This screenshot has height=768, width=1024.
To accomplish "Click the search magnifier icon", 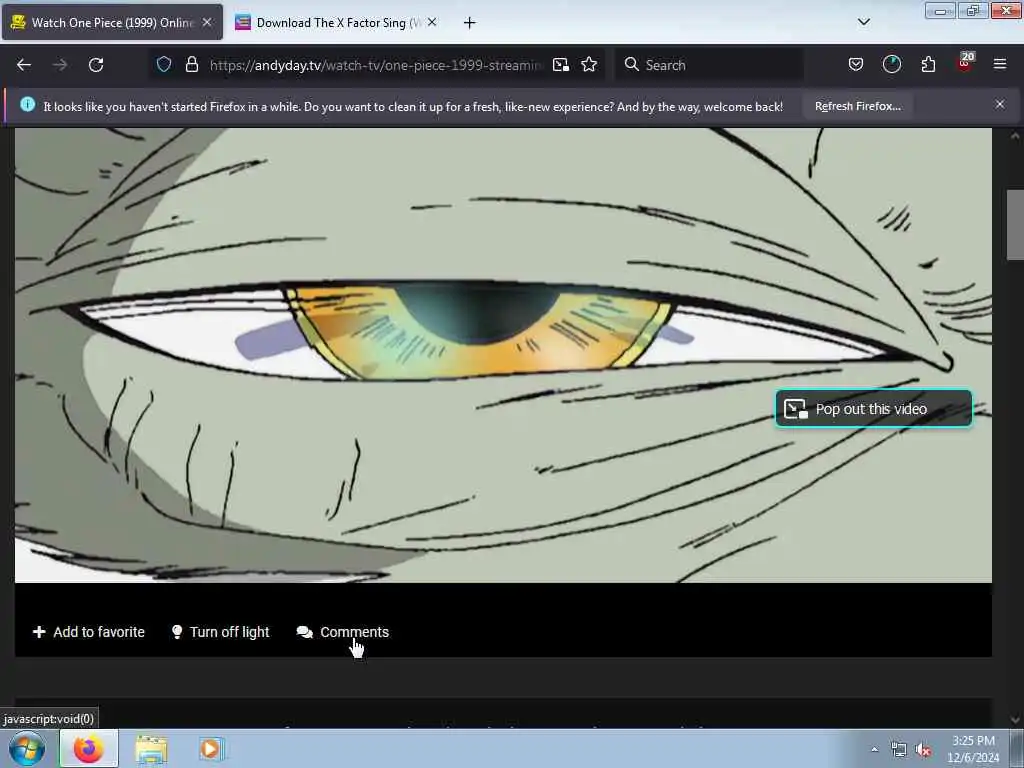I will (631, 64).
